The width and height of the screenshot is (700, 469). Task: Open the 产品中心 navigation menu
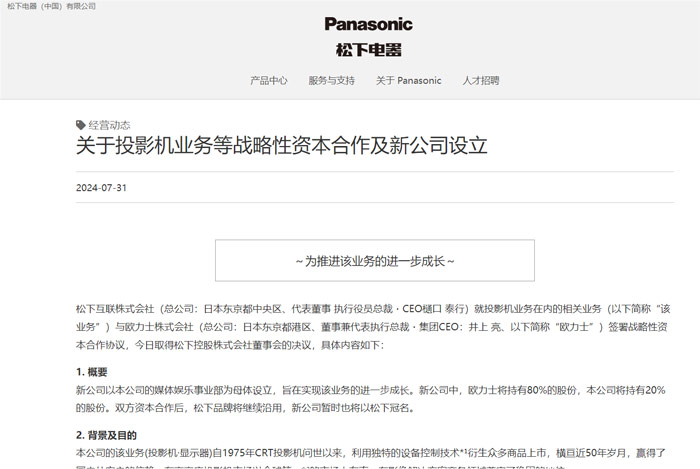click(x=268, y=80)
